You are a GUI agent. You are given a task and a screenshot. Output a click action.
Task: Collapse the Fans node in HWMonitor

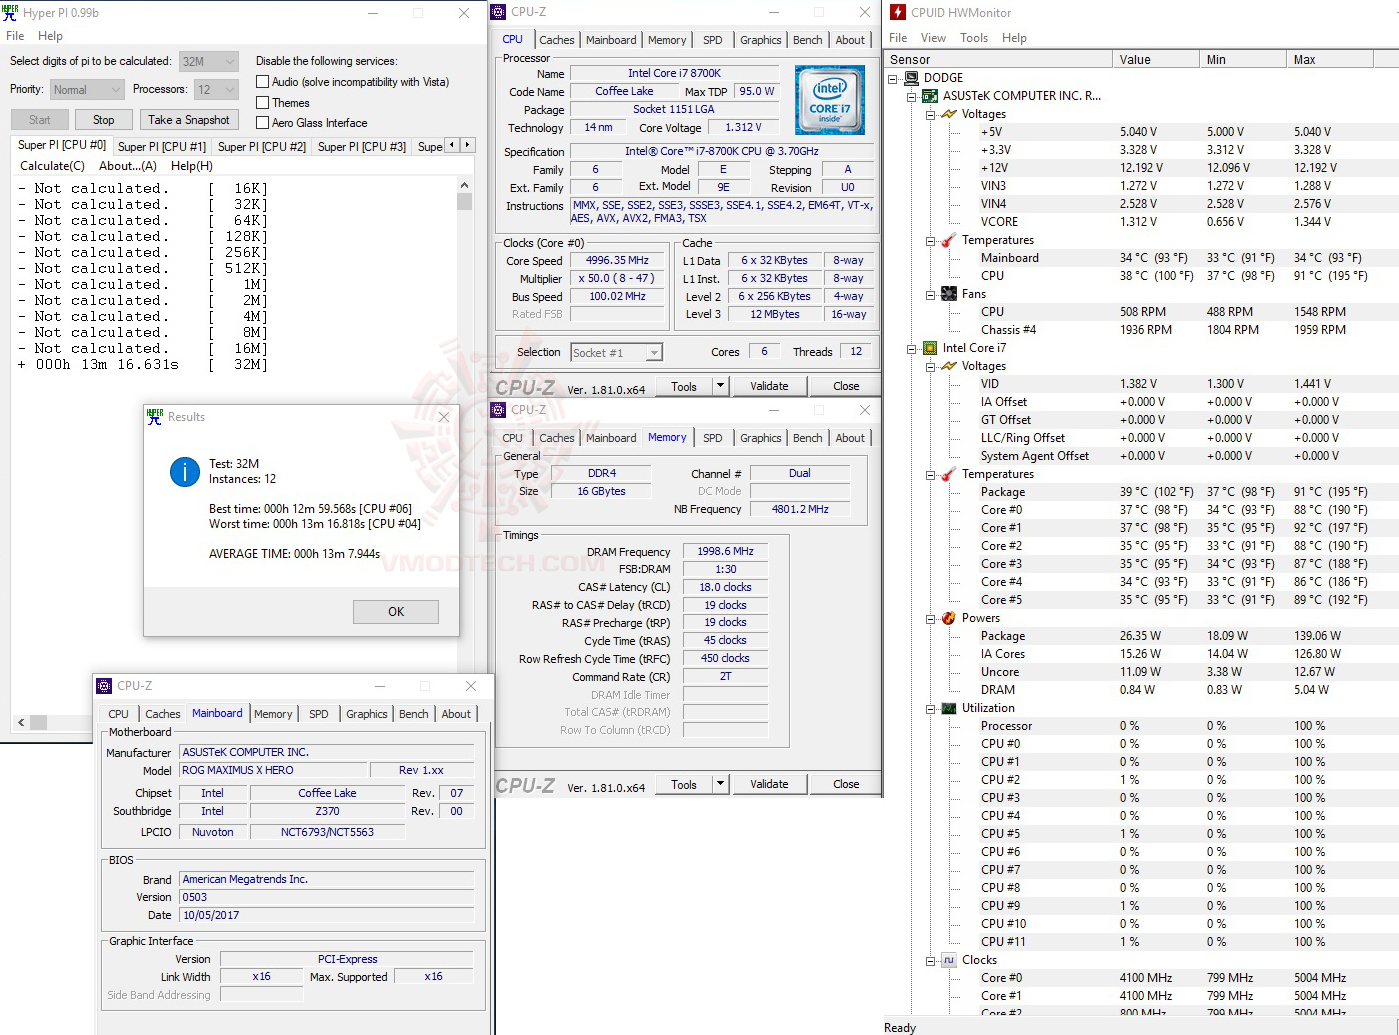click(x=931, y=294)
